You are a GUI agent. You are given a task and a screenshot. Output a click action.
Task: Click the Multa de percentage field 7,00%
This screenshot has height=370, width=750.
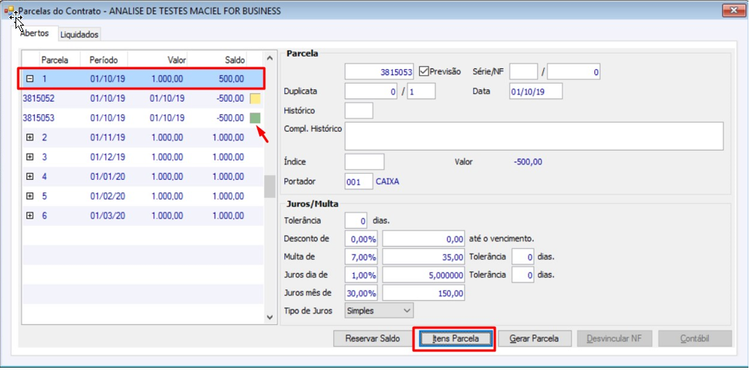[x=361, y=257]
